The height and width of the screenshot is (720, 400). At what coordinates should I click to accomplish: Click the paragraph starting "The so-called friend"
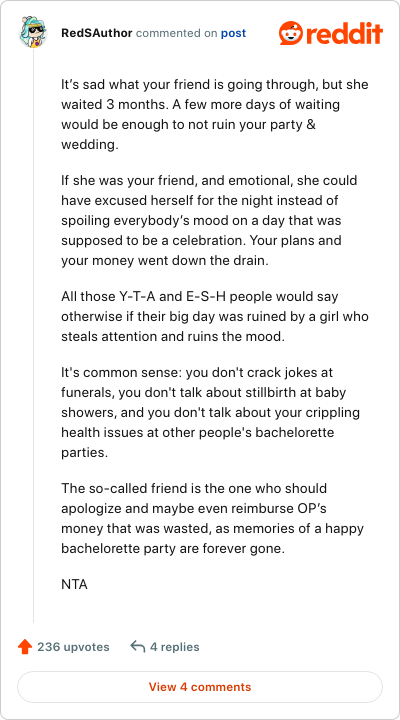click(213, 518)
